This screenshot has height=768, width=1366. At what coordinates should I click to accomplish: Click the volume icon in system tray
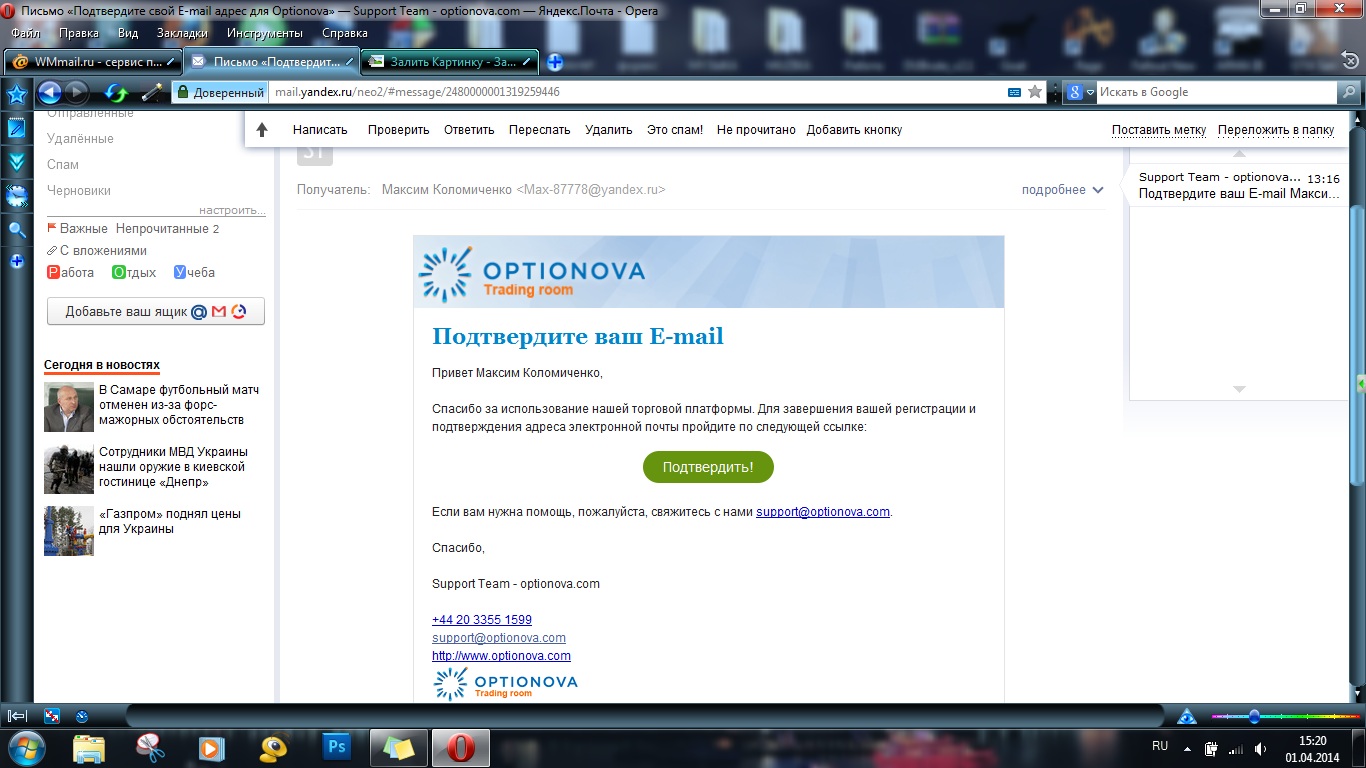(x=1260, y=748)
